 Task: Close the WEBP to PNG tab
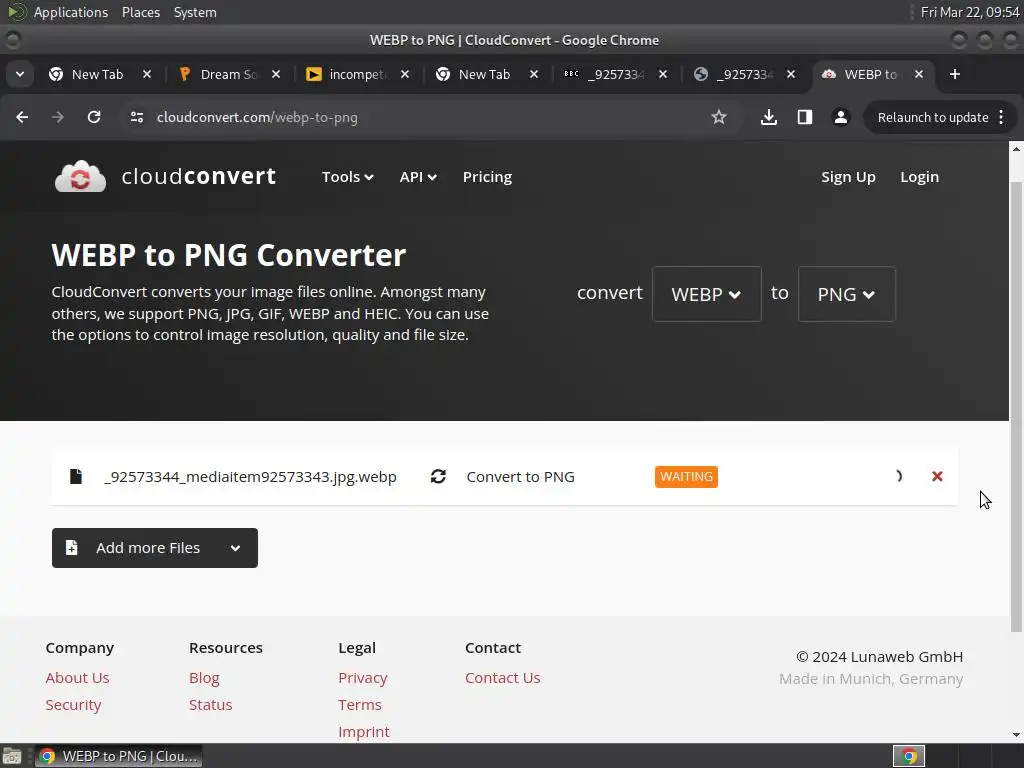[x=919, y=74]
